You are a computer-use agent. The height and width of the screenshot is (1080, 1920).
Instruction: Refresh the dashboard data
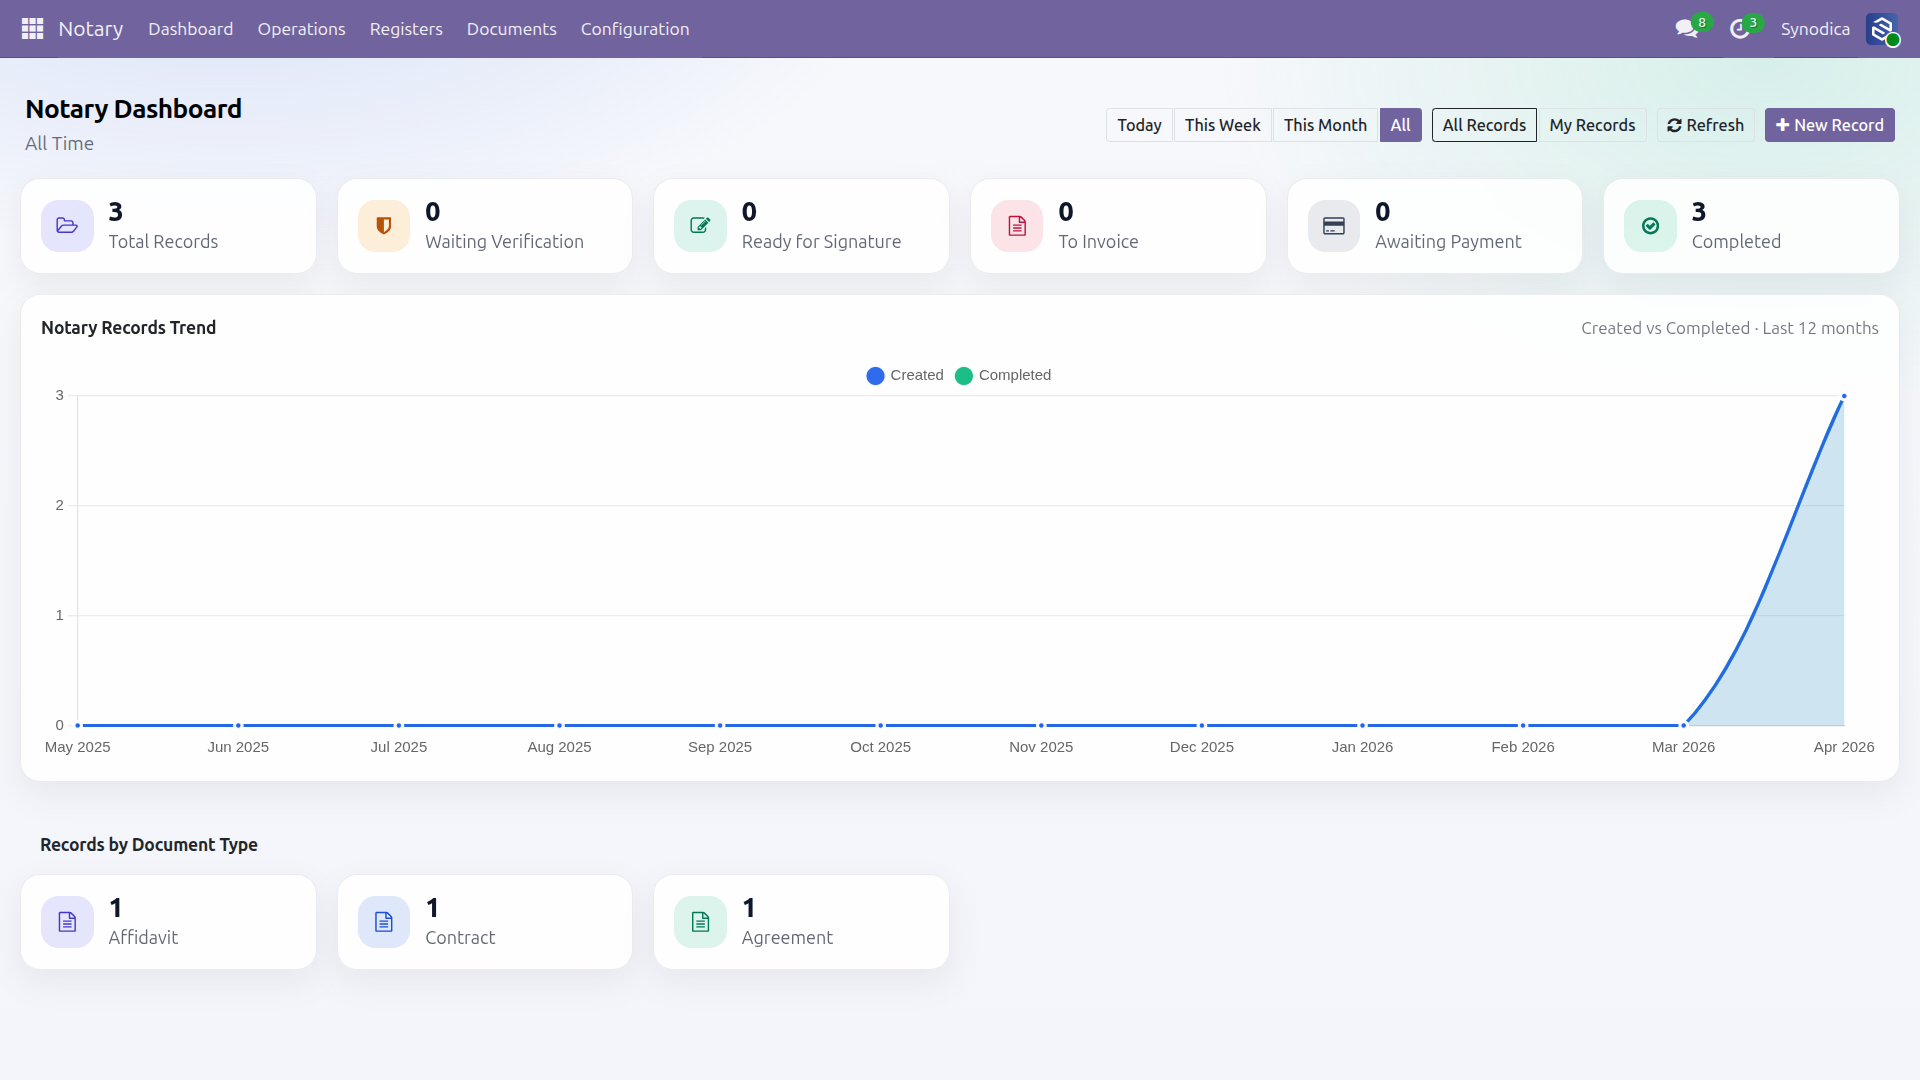(x=1705, y=125)
